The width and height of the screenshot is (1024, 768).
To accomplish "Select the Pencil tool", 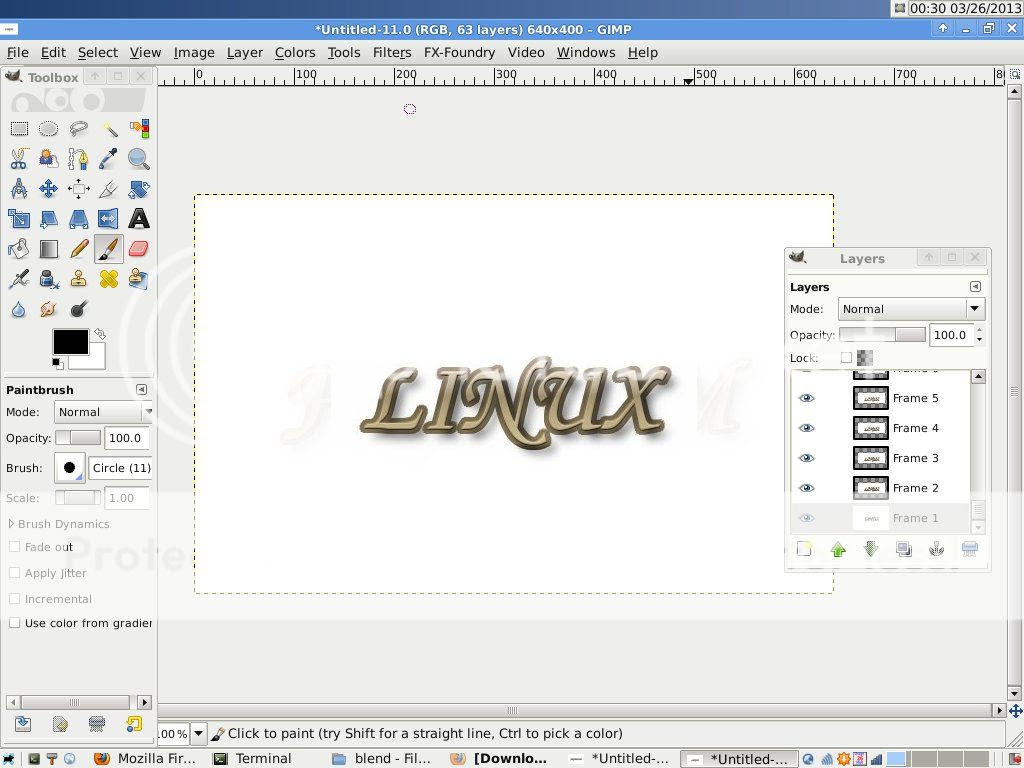I will (x=78, y=249).
